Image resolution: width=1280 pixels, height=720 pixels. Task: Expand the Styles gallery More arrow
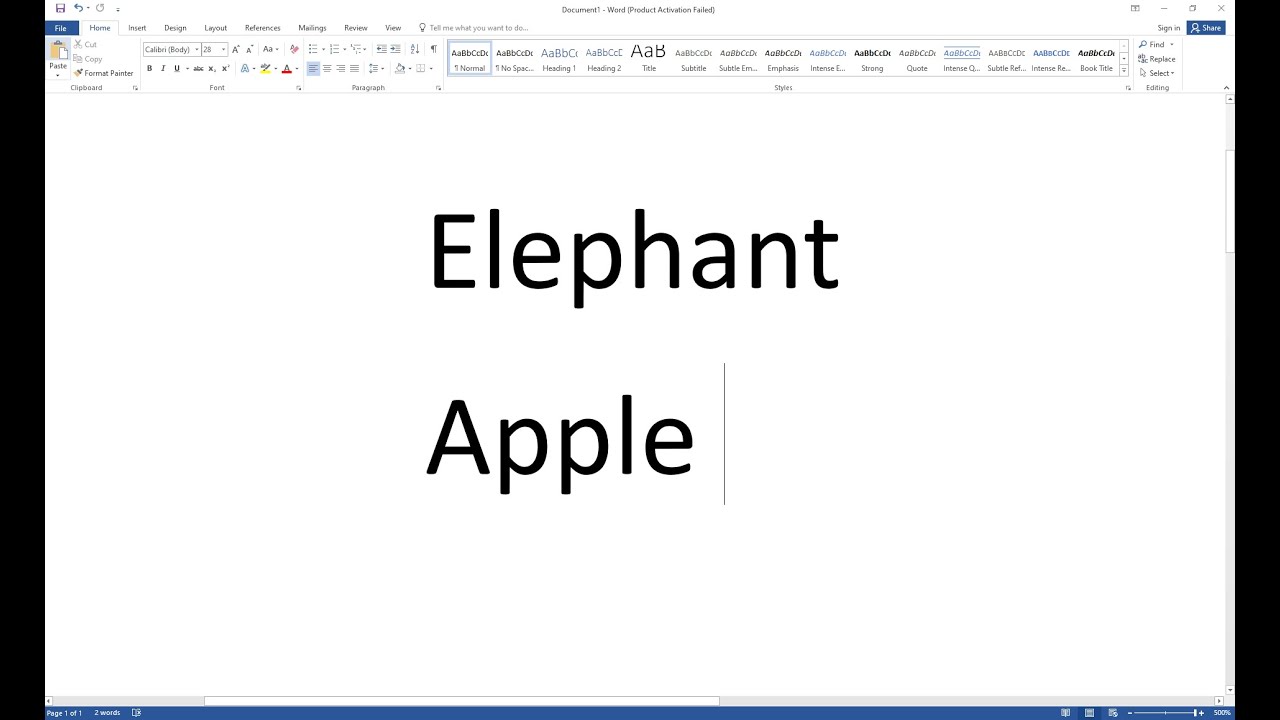point(1124,71)
